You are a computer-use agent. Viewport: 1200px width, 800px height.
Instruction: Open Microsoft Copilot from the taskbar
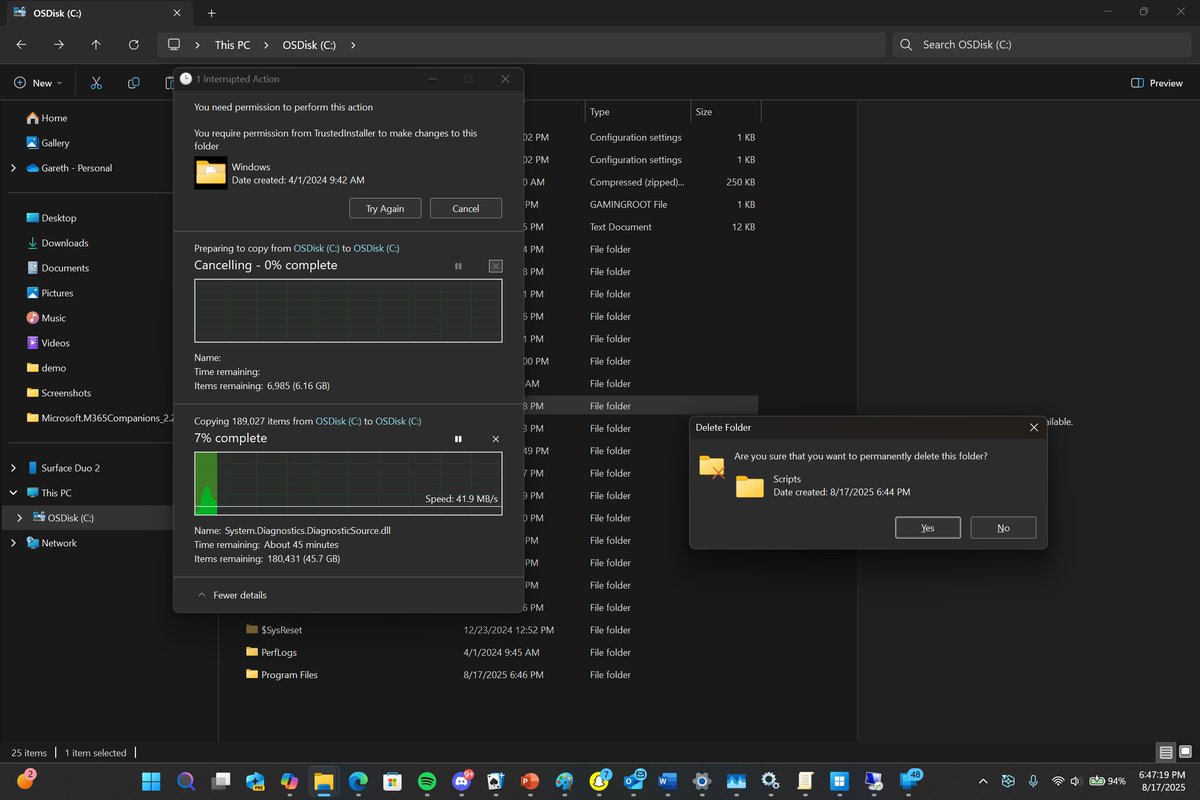point(289,781)
